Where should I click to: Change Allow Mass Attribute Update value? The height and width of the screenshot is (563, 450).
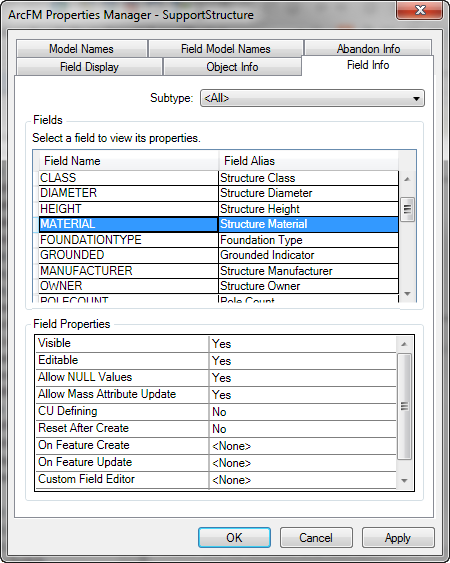pos(302,395)
